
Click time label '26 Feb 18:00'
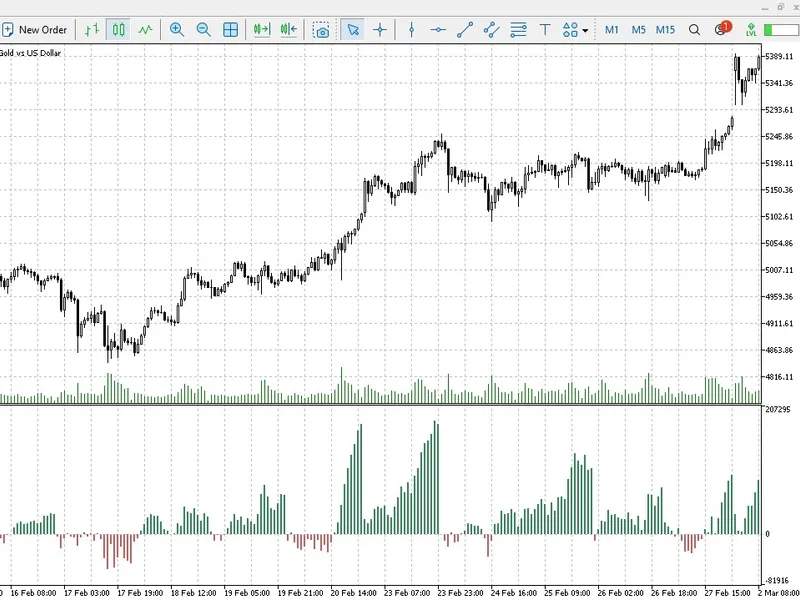[x=674, y=593]
